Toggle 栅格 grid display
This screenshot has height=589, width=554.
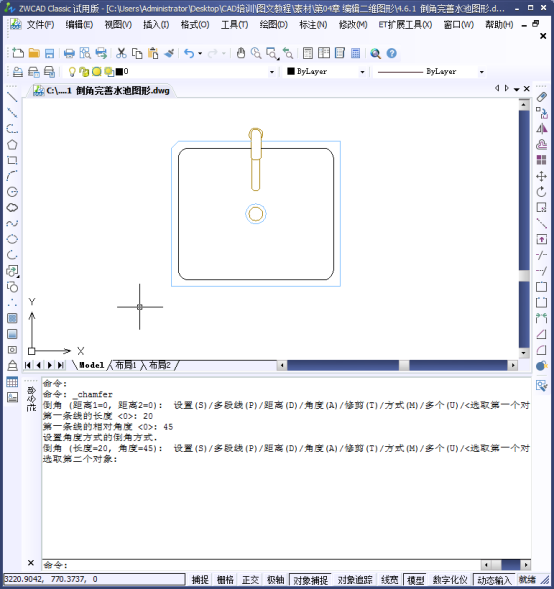[x=225, y=580]
